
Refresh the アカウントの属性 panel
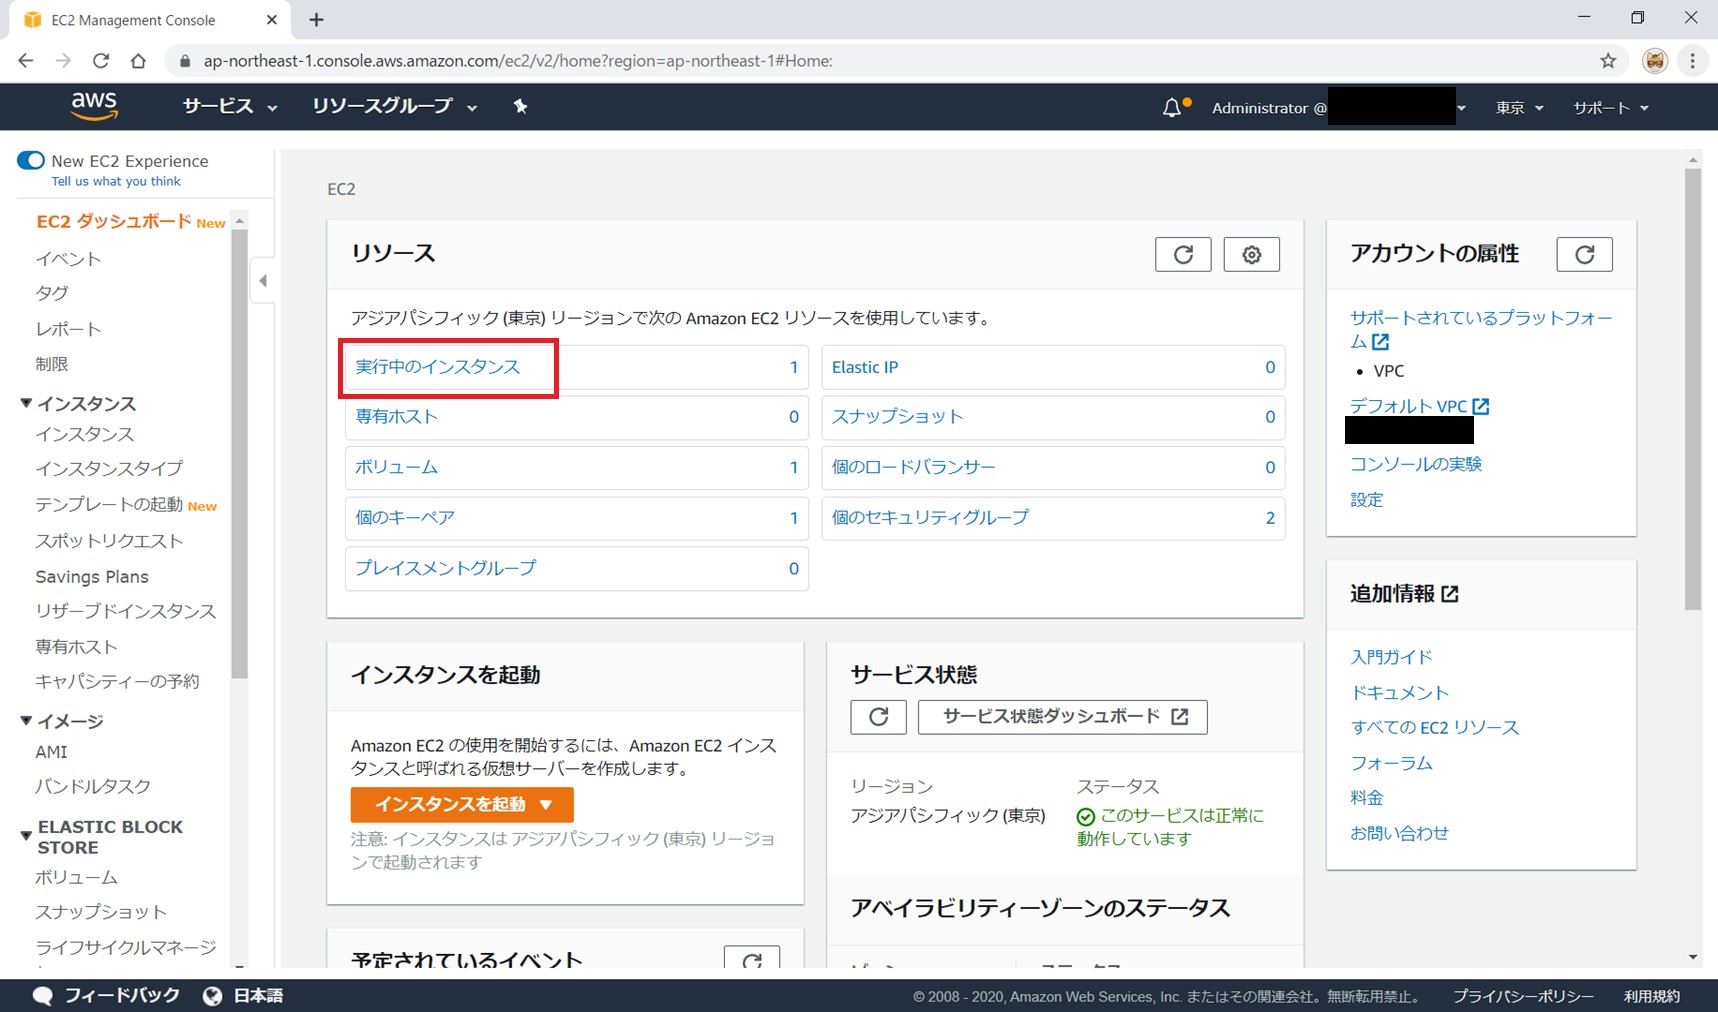pos(1584,254)
